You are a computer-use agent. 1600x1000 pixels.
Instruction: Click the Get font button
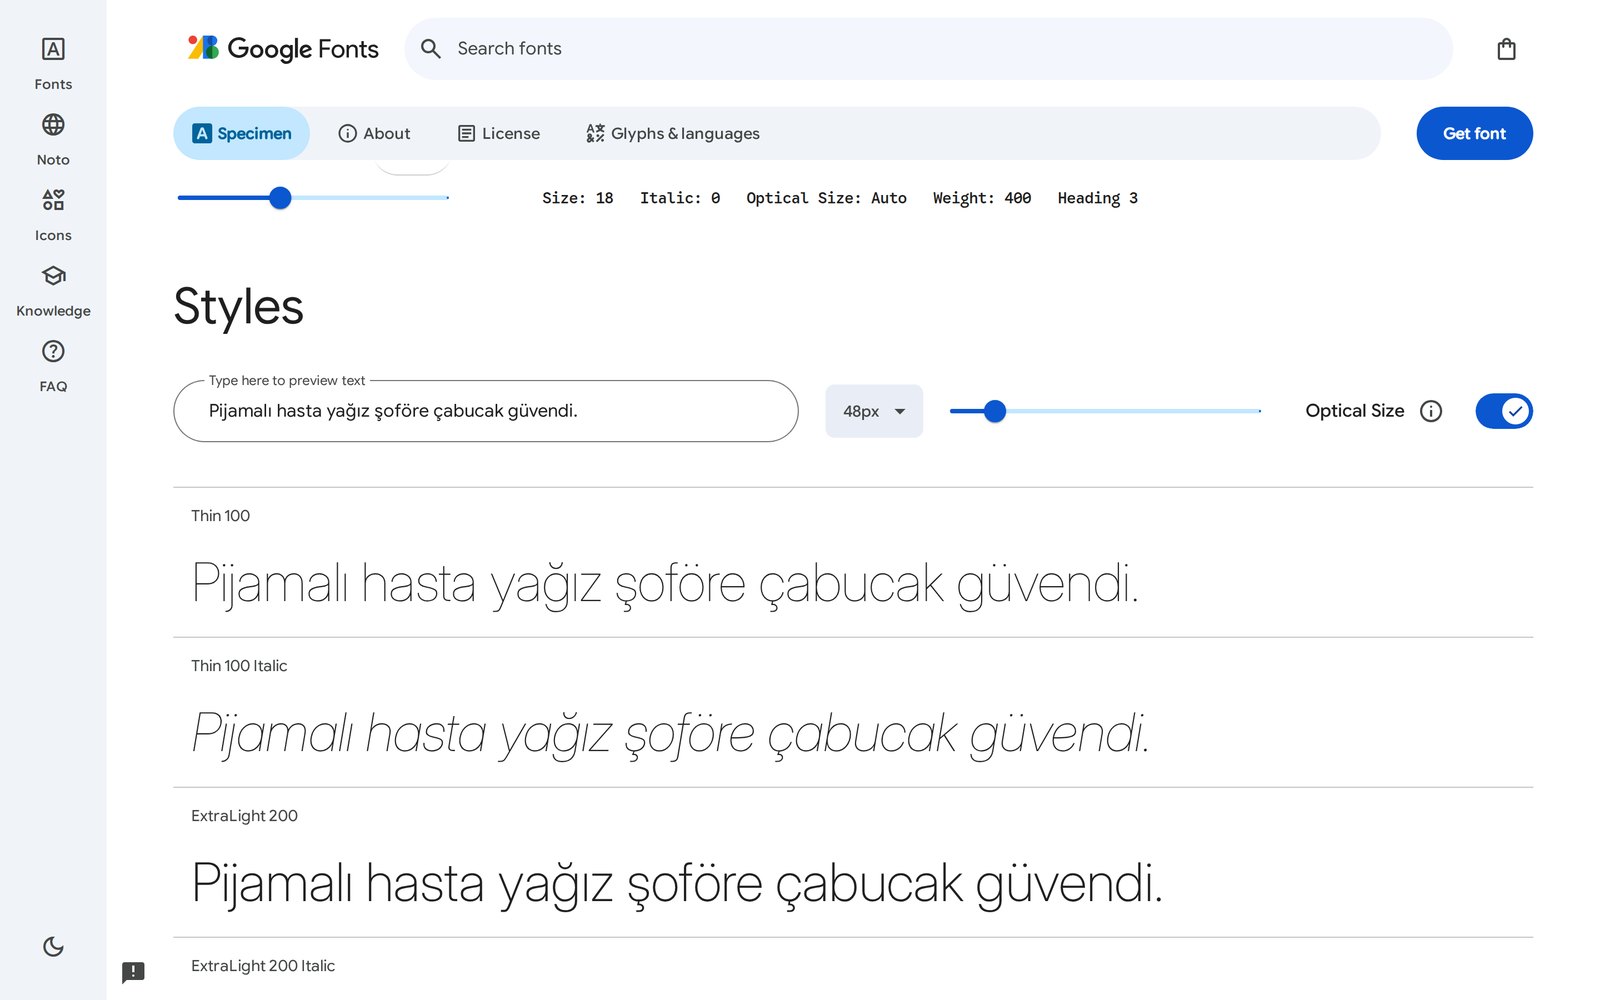point(1474,133)
